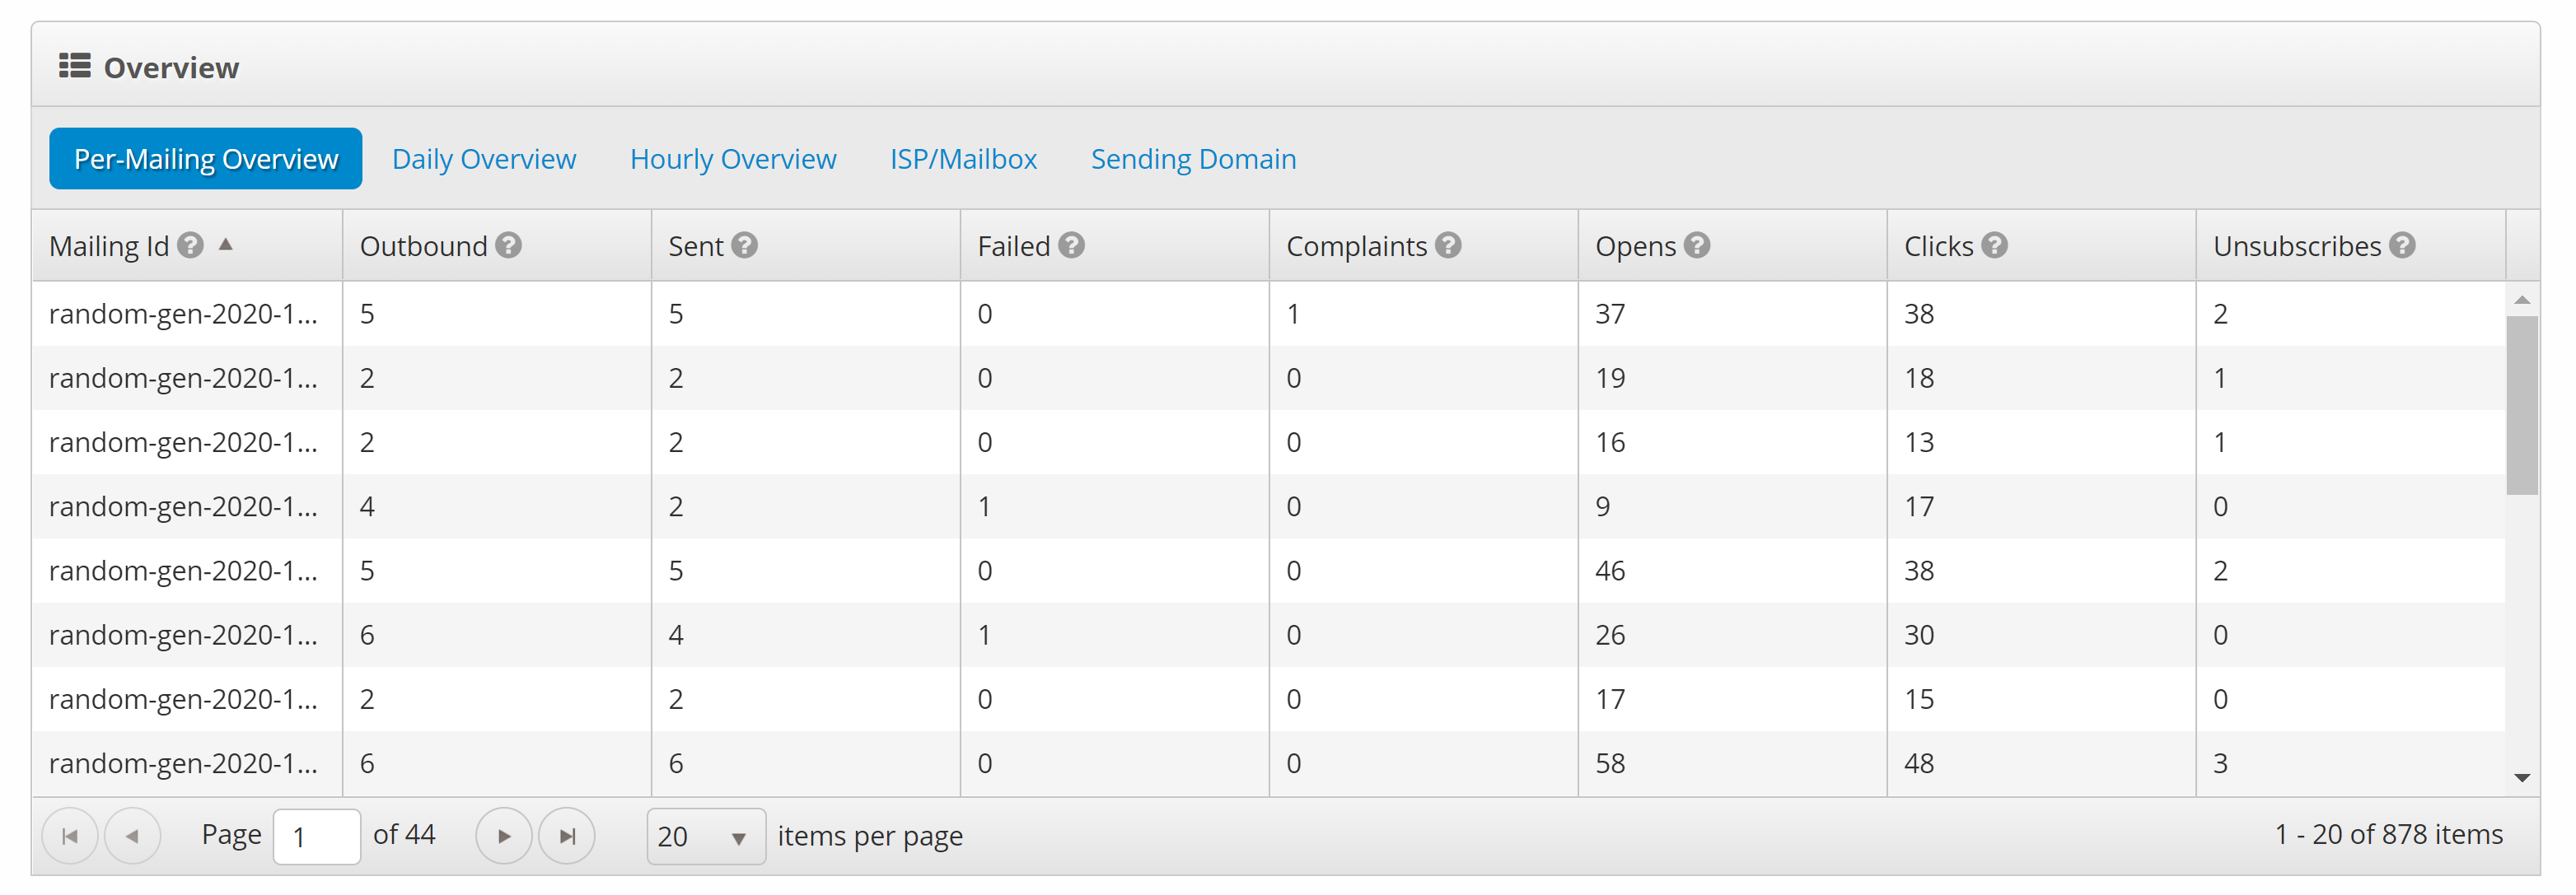Click the Overview list icon

(75, 66)
